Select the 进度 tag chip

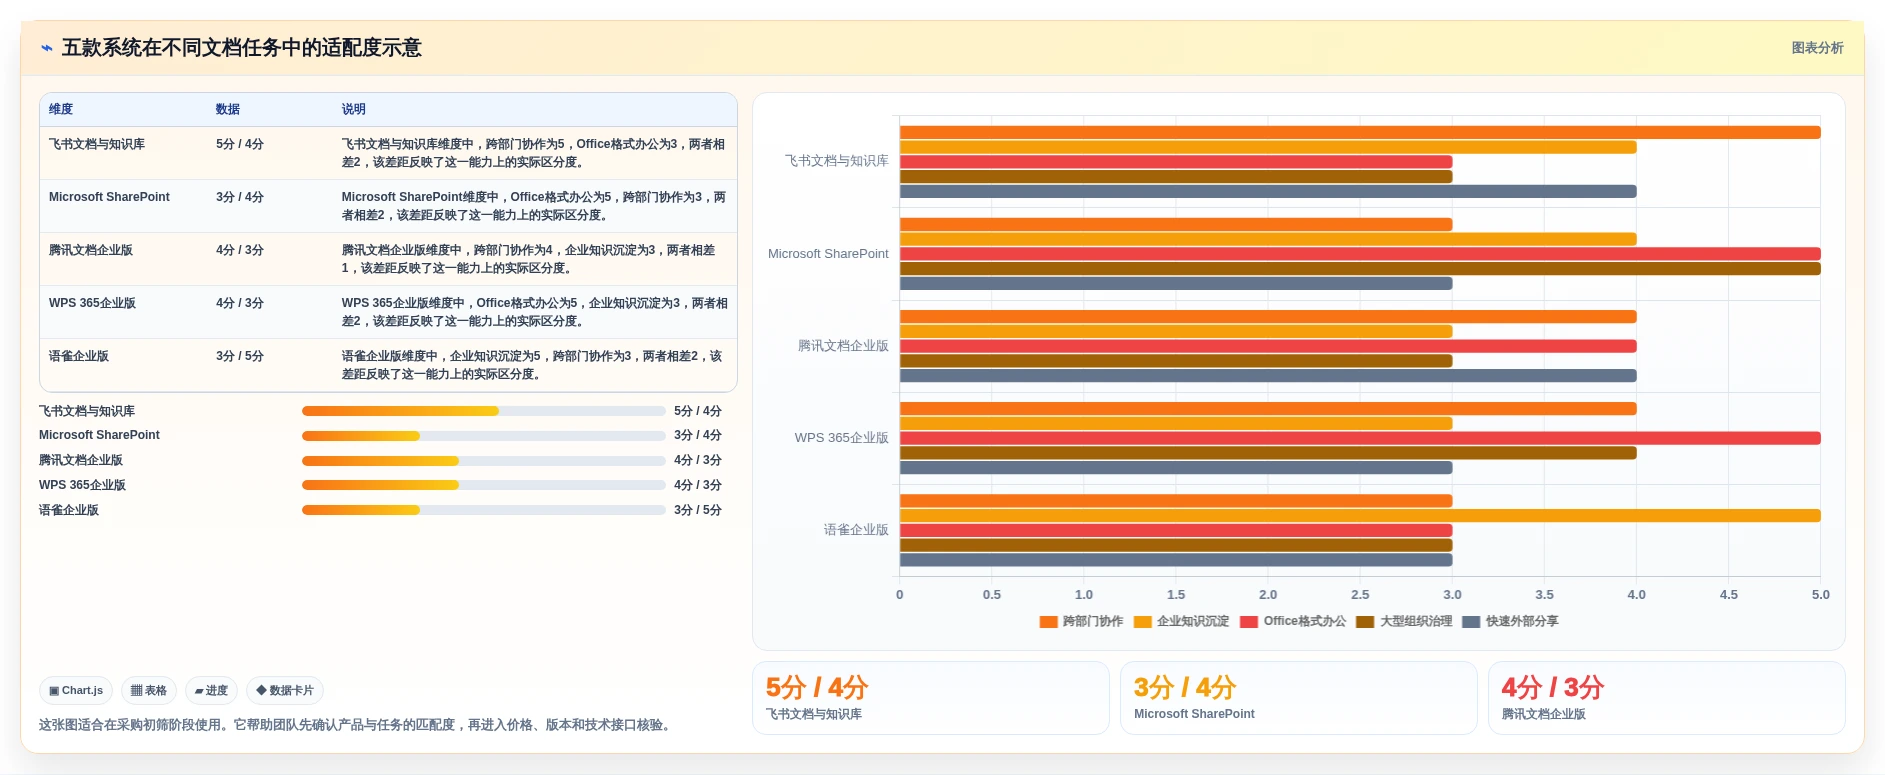[x=211, y=690]
